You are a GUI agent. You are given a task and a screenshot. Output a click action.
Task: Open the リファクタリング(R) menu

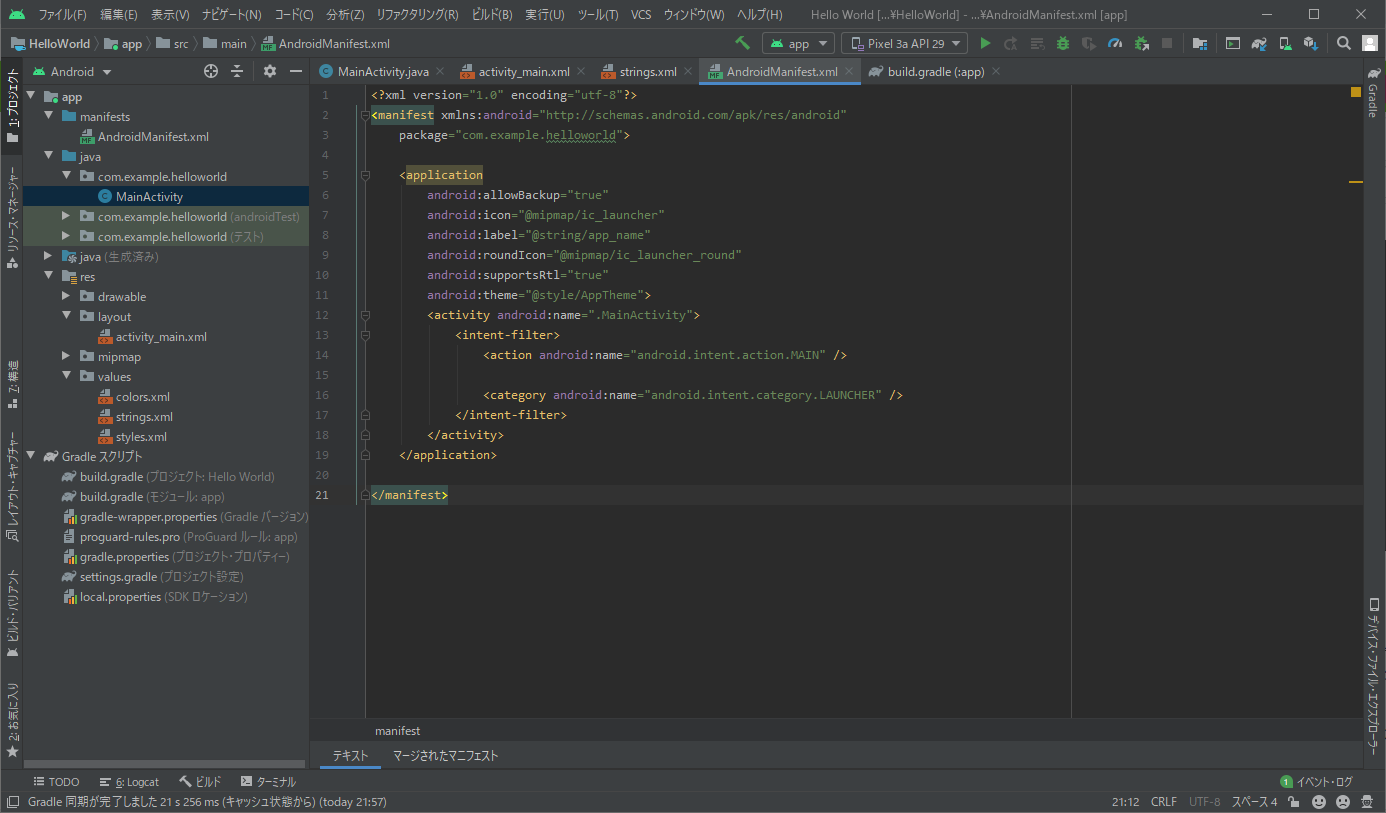click(x=417, y=15)
